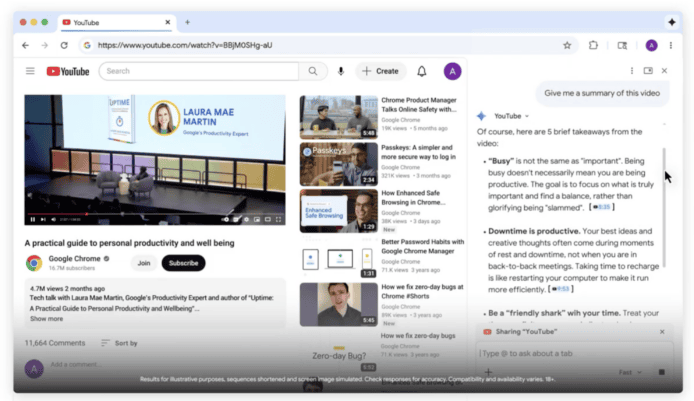
Task: Jump to timestamp chip after 'slammed'
Action: coord(601,207)
